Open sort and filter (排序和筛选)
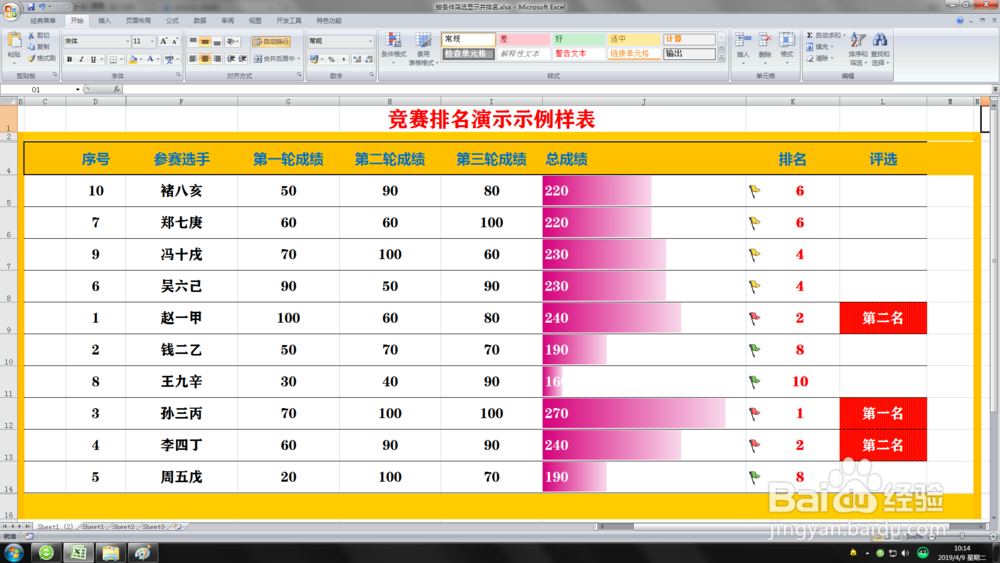Image resolution: width=1000 pixels, height=563 pixels. [858, 48]
